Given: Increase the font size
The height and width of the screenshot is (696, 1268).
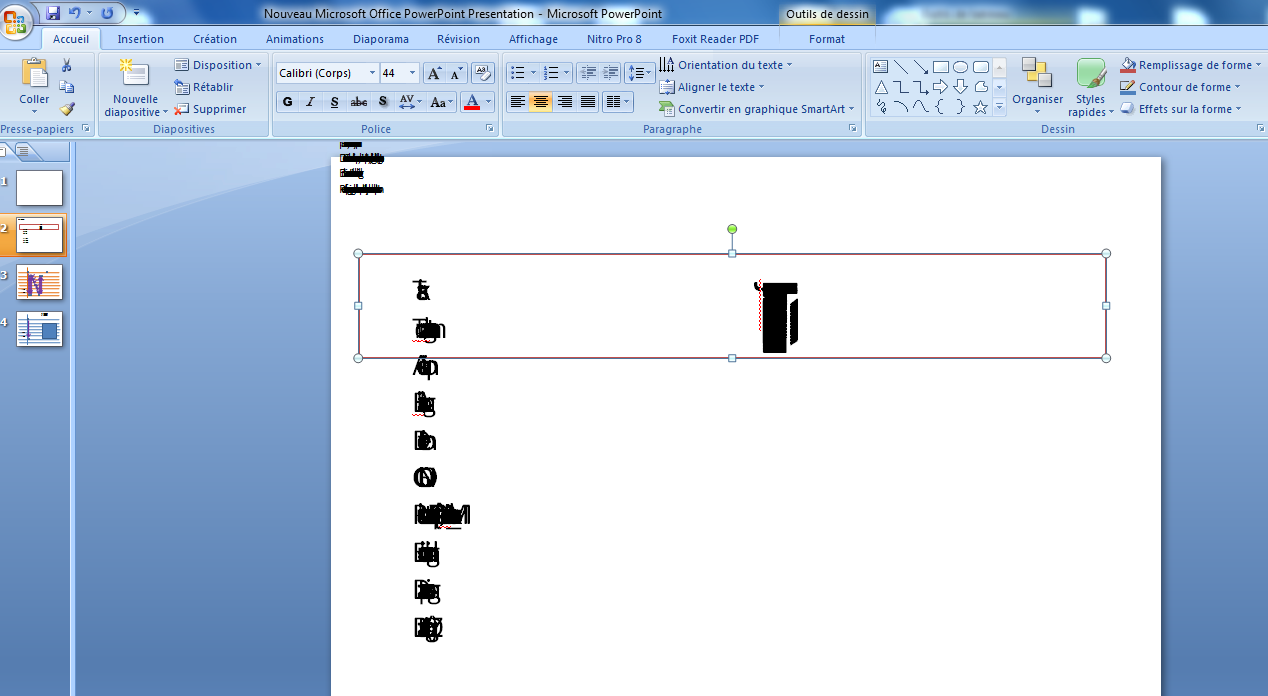Looking at the screenshot, I should point(434,73).
